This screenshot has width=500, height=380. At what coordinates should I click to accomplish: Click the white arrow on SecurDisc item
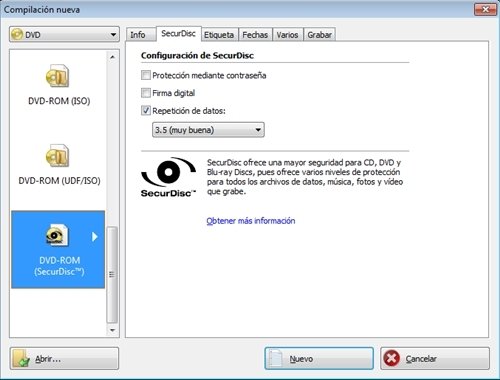95,236
